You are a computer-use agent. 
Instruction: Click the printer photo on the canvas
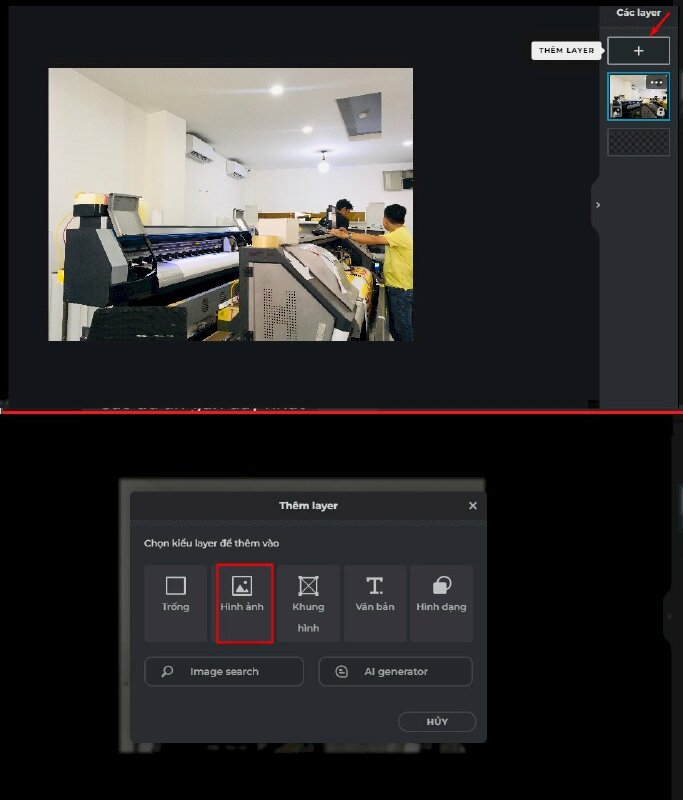[x=230, y=205]
